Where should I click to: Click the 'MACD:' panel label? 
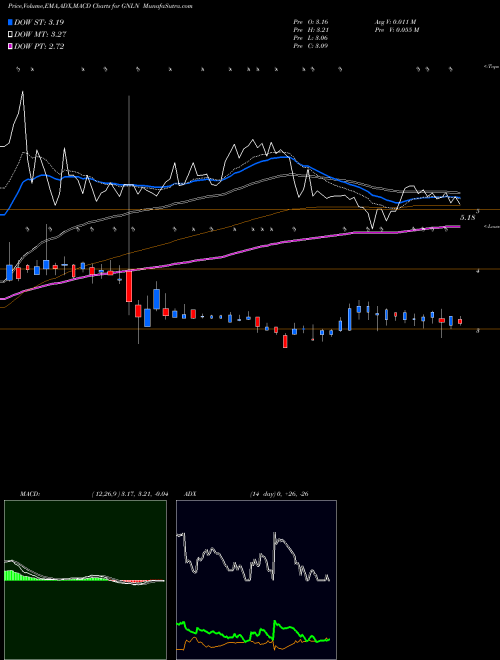click(x=30, y=494)
